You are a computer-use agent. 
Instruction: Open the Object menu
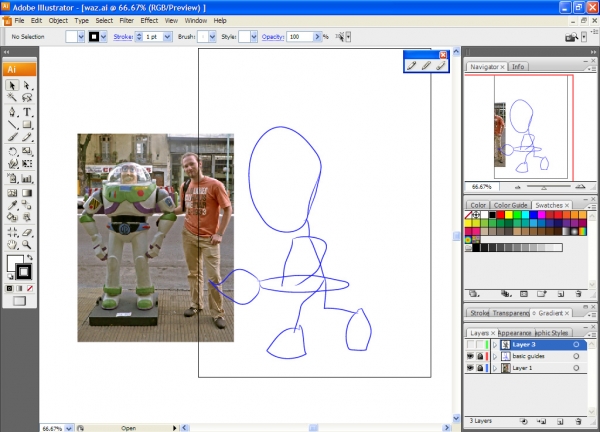(58, 21)
